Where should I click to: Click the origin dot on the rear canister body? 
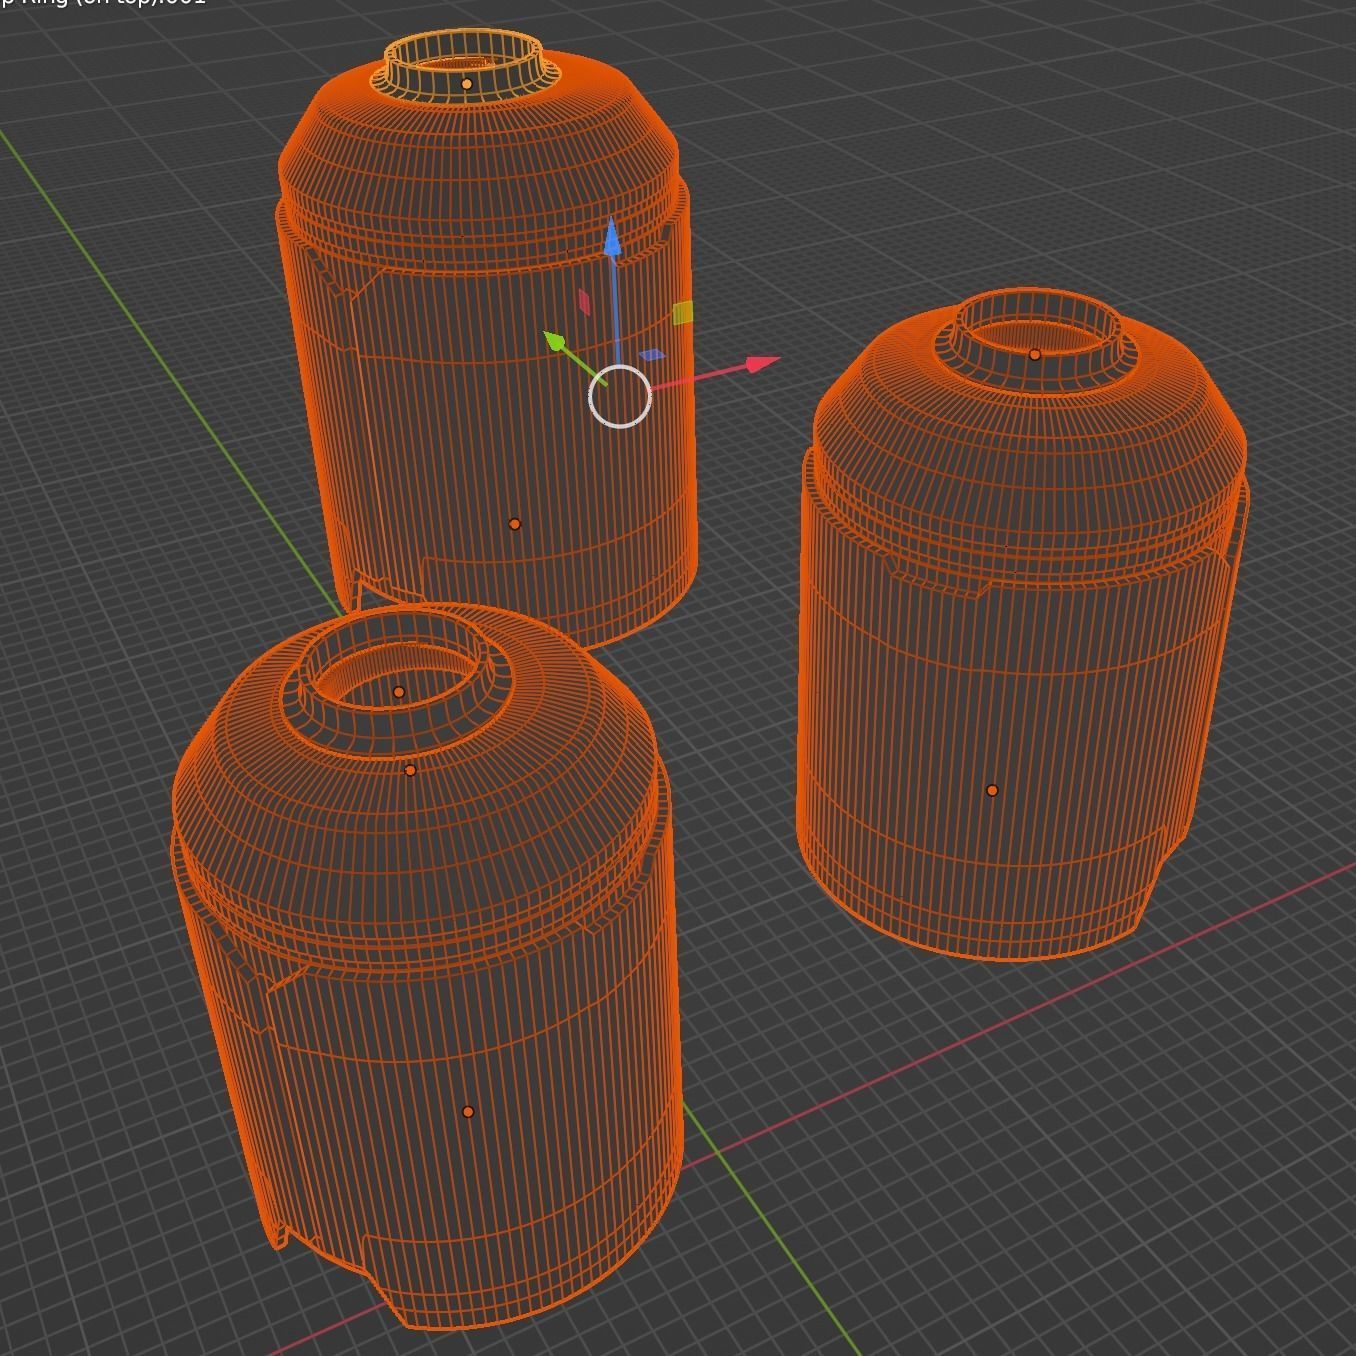(515, 524)
